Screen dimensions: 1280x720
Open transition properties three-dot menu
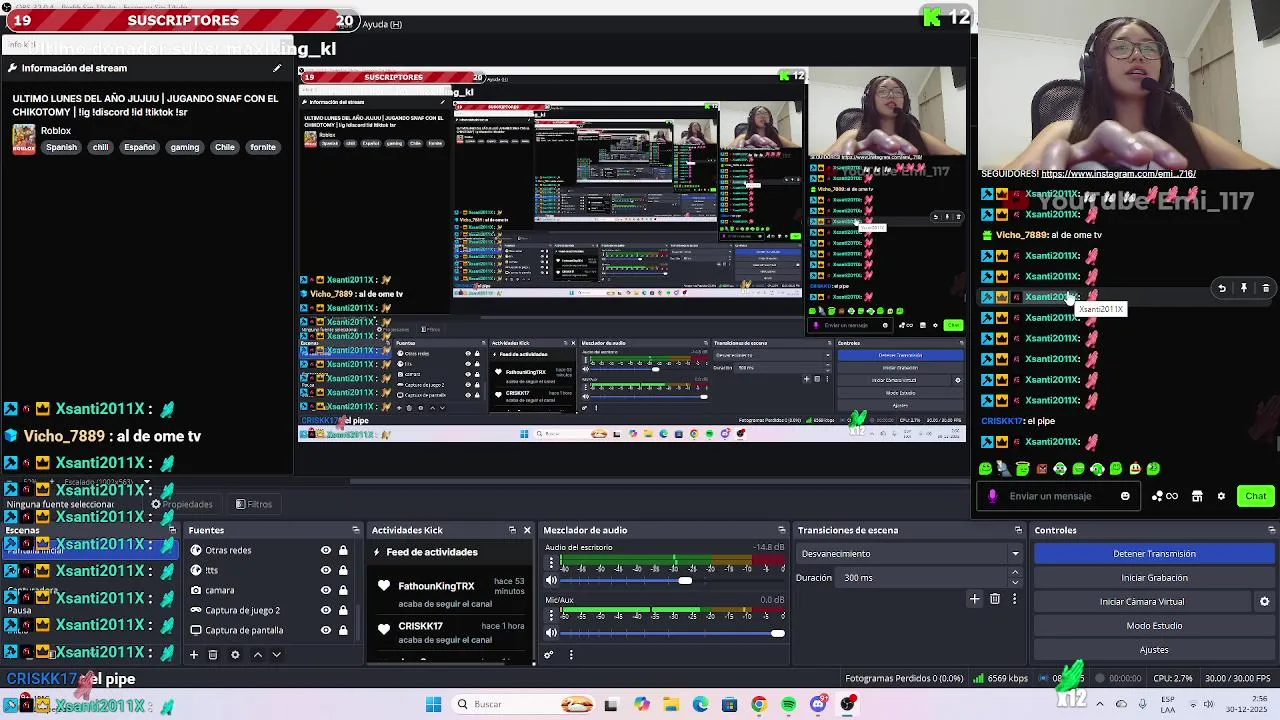[1014, 599]
